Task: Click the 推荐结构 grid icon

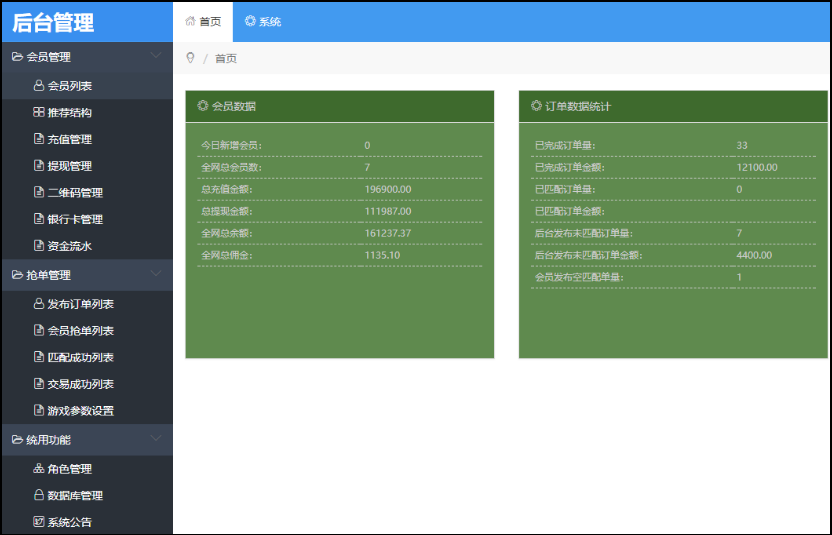Action: tap(39, 113)
